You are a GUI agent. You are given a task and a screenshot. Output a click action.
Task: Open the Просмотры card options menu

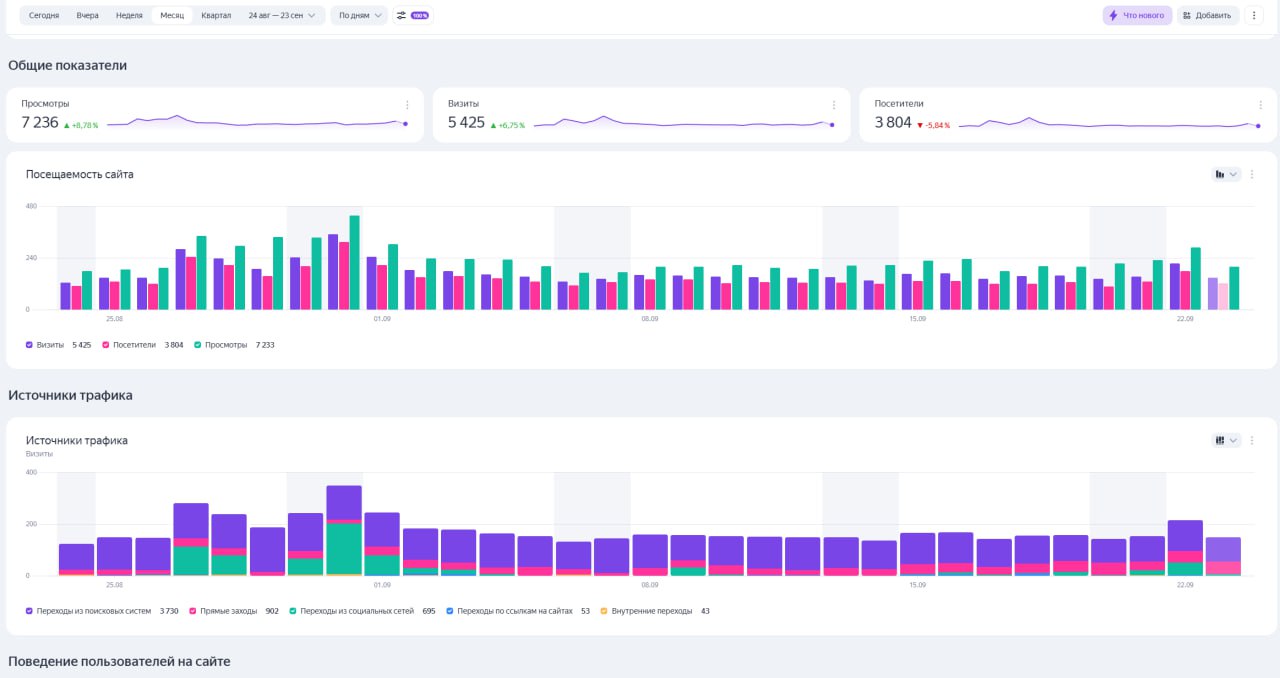point(407,105)
